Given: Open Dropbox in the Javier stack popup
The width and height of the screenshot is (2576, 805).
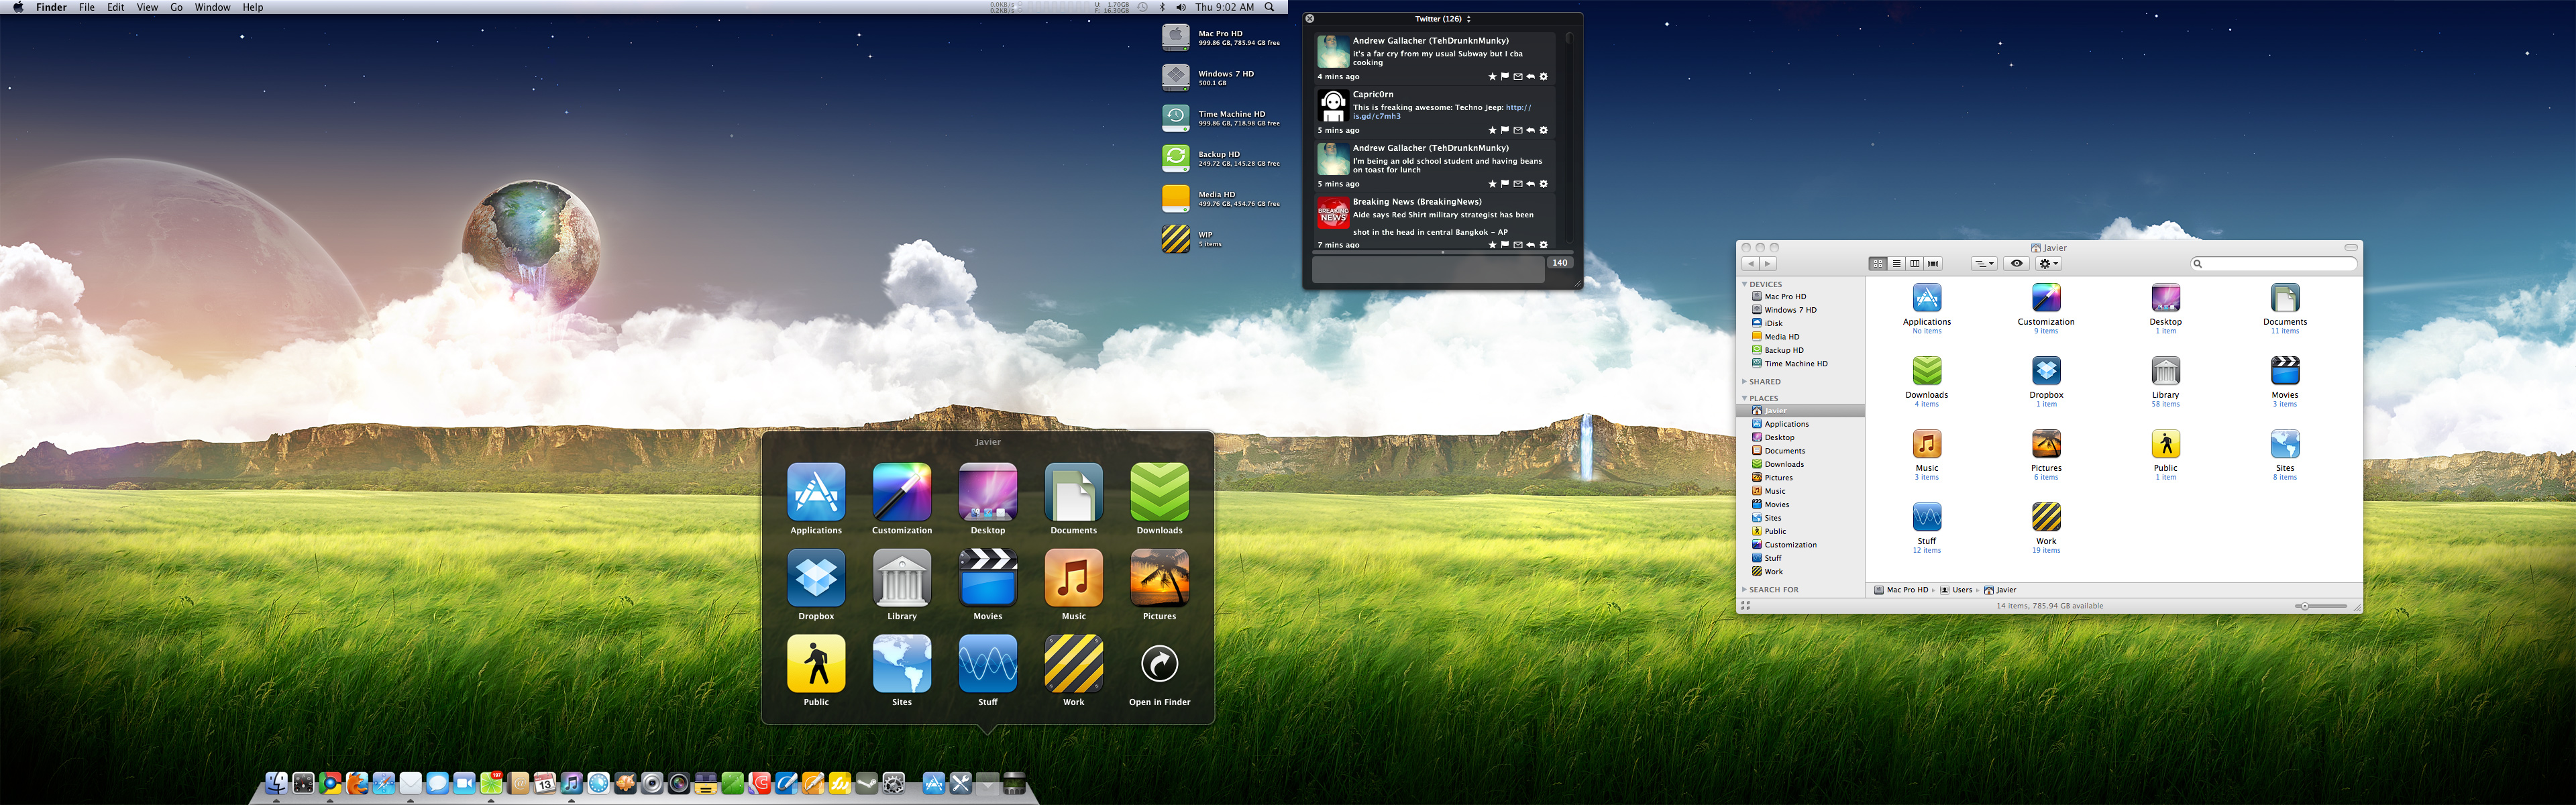Looking at the screenshot, I should pyautogui.click(x=815, y=577).
